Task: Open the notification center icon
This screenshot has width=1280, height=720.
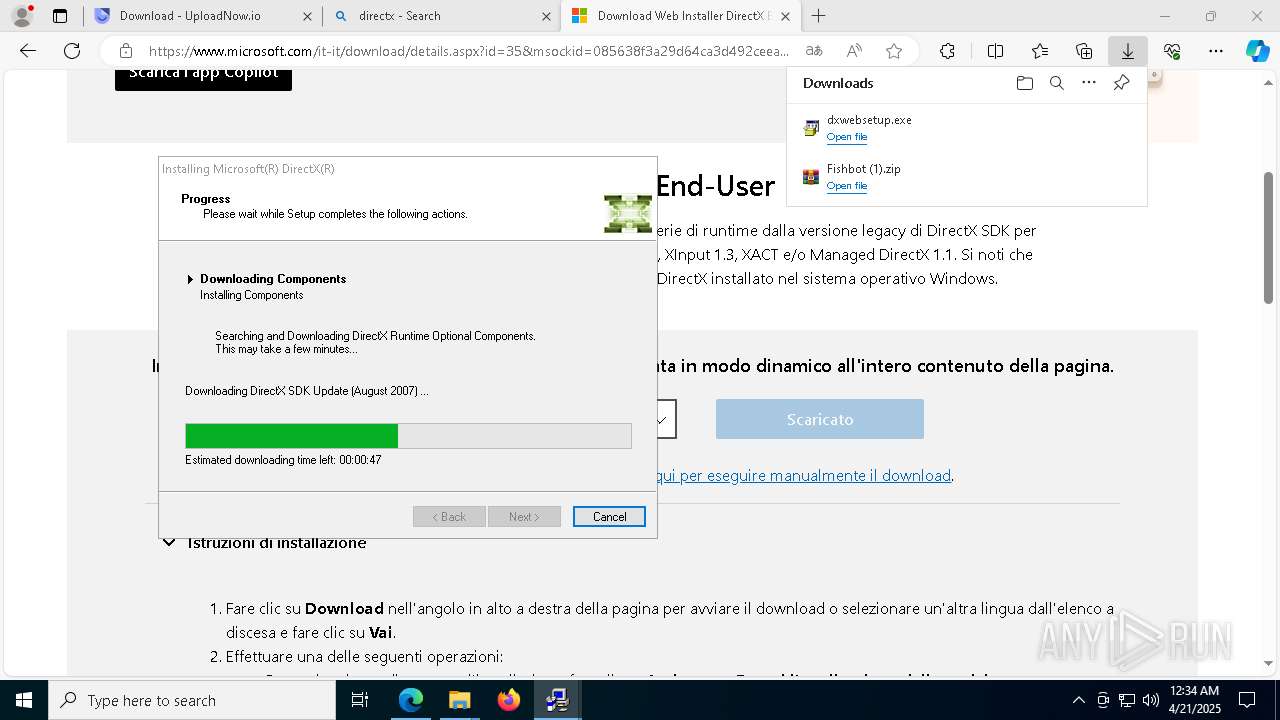Action: point(1247,700)
